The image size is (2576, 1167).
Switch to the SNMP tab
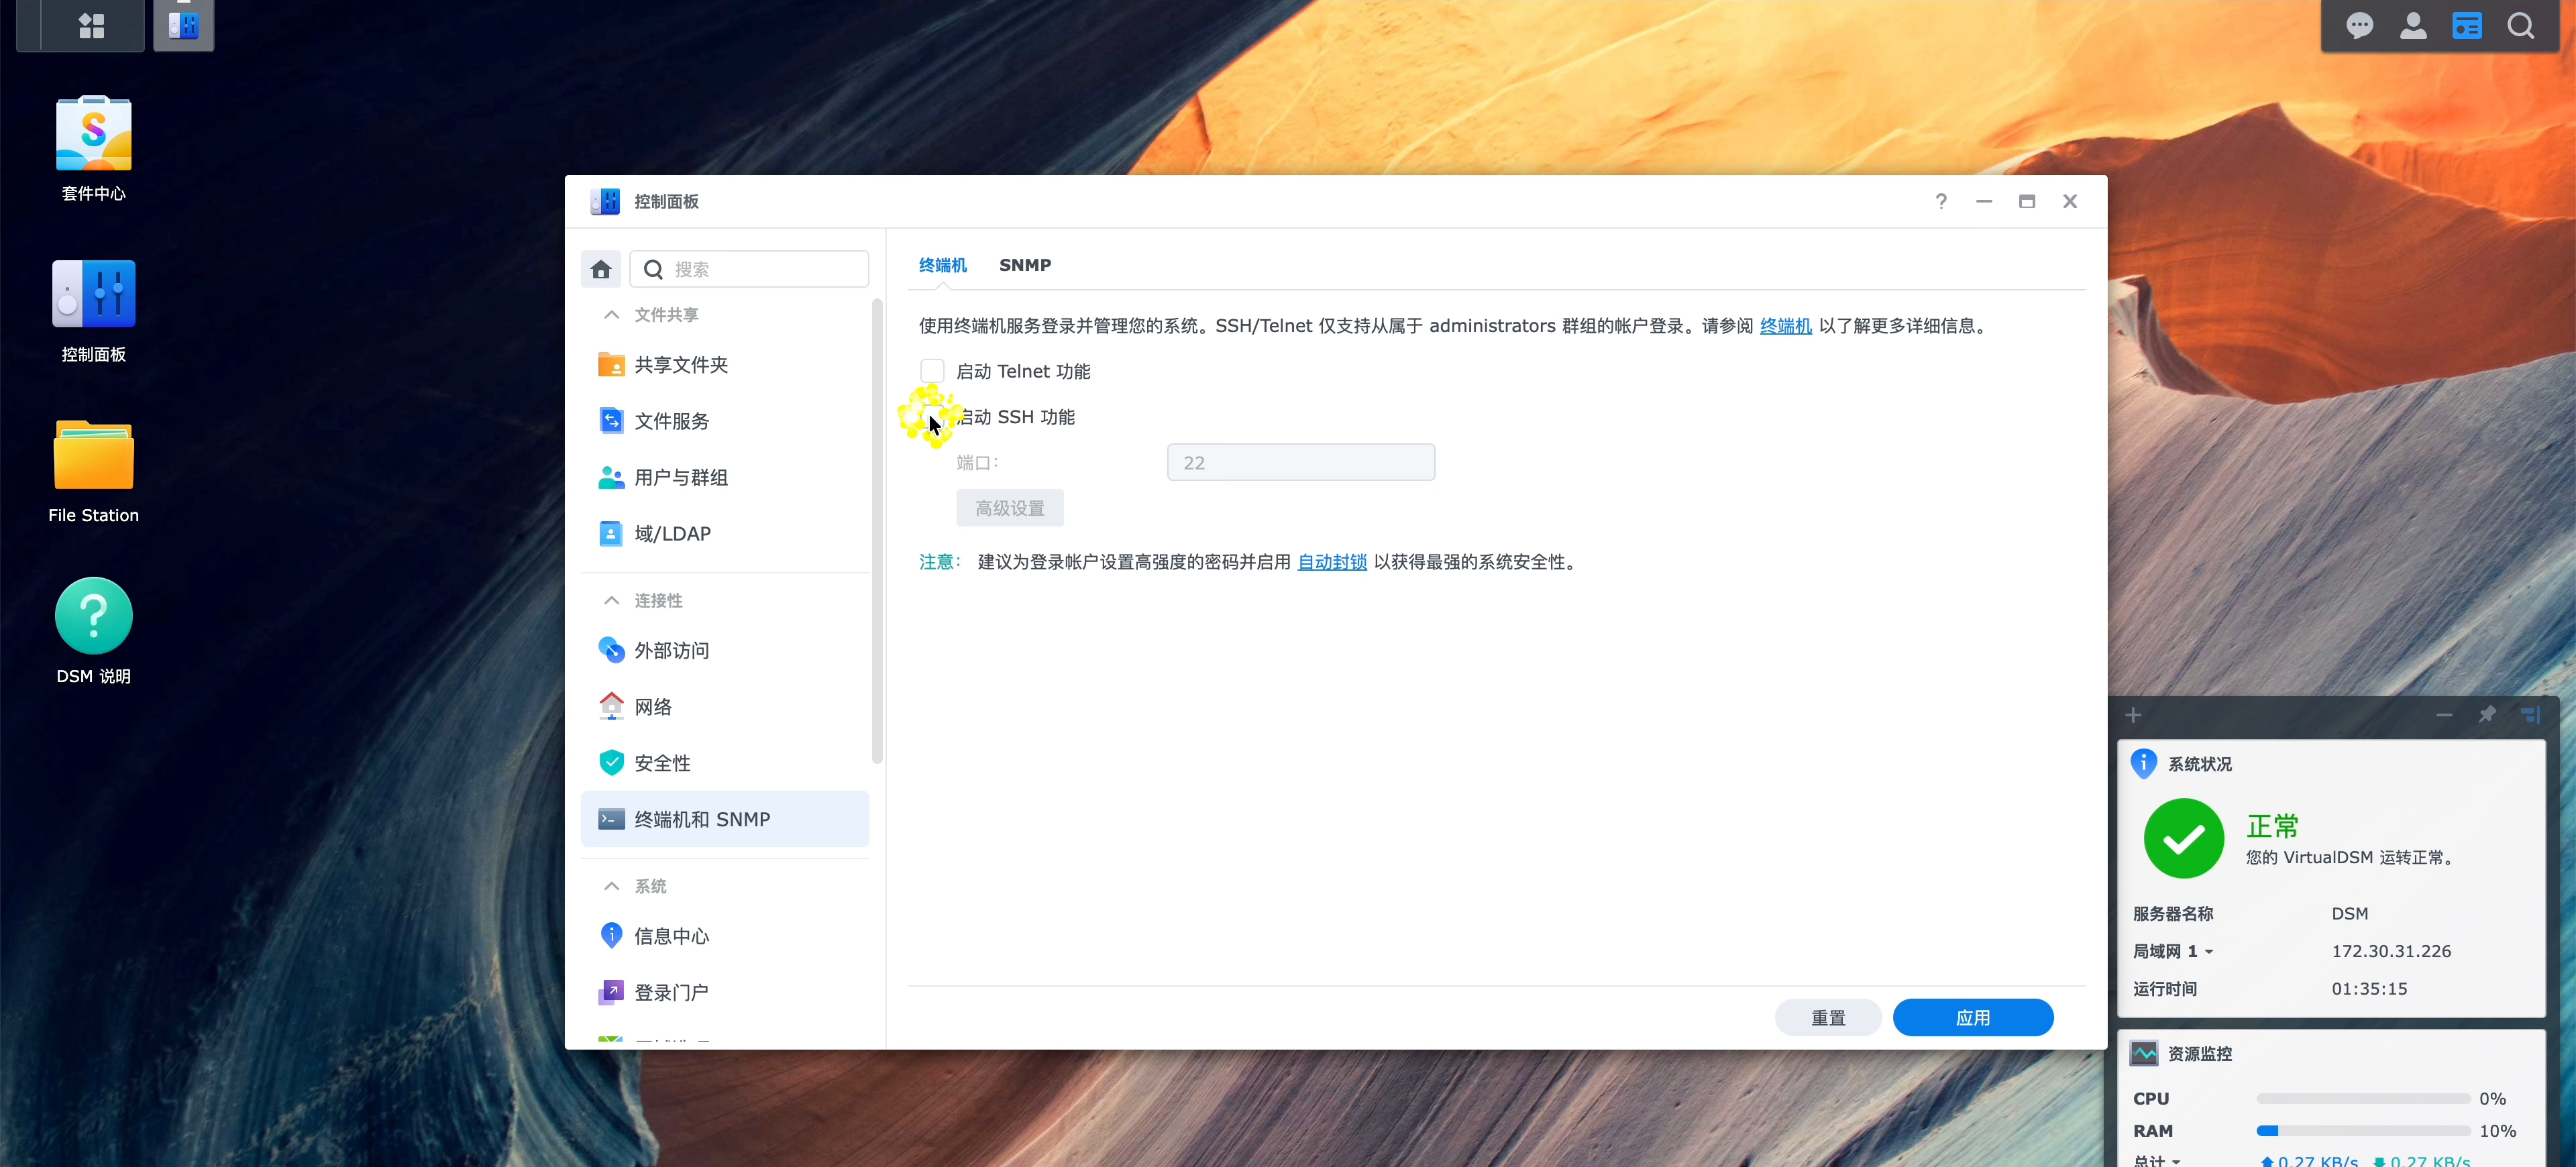[x=1025, y=265]
